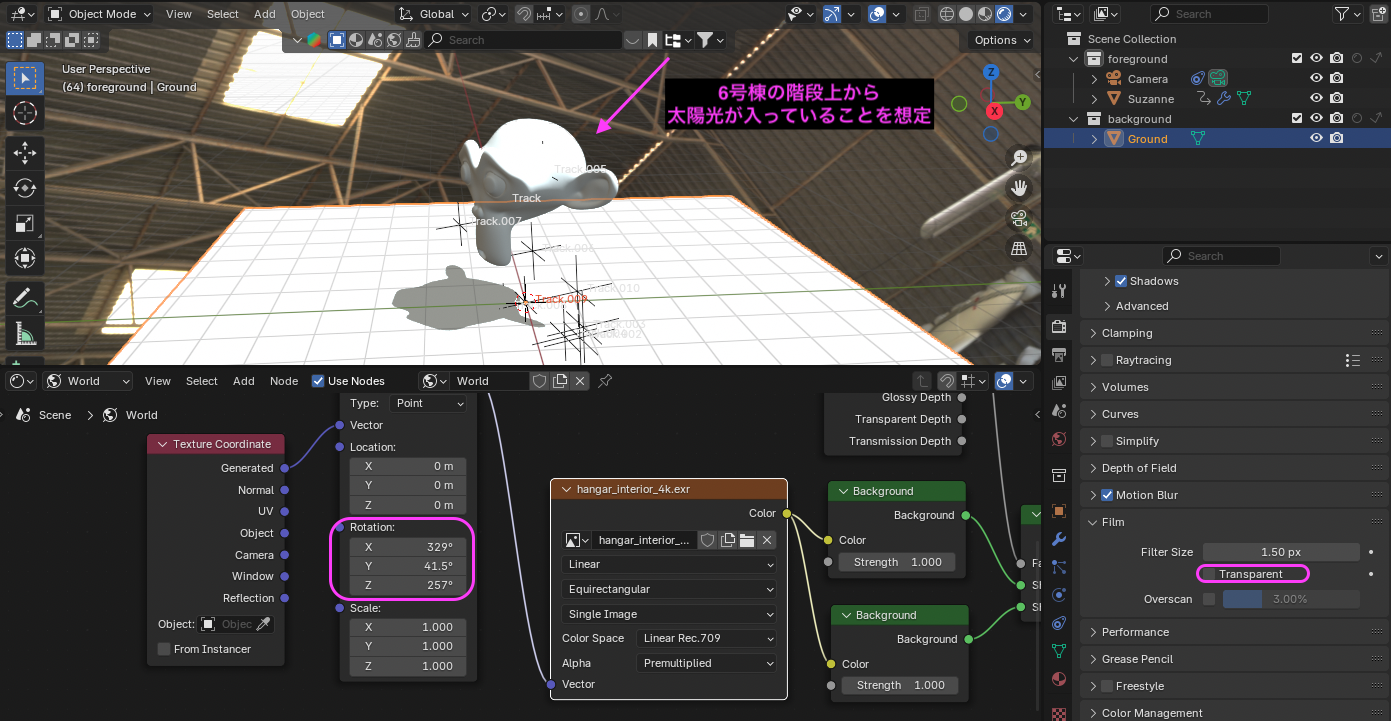The width and height of the screenshot is (1391, 721).
Task: Select the Scale tool
Action: (x=25, y=223)
